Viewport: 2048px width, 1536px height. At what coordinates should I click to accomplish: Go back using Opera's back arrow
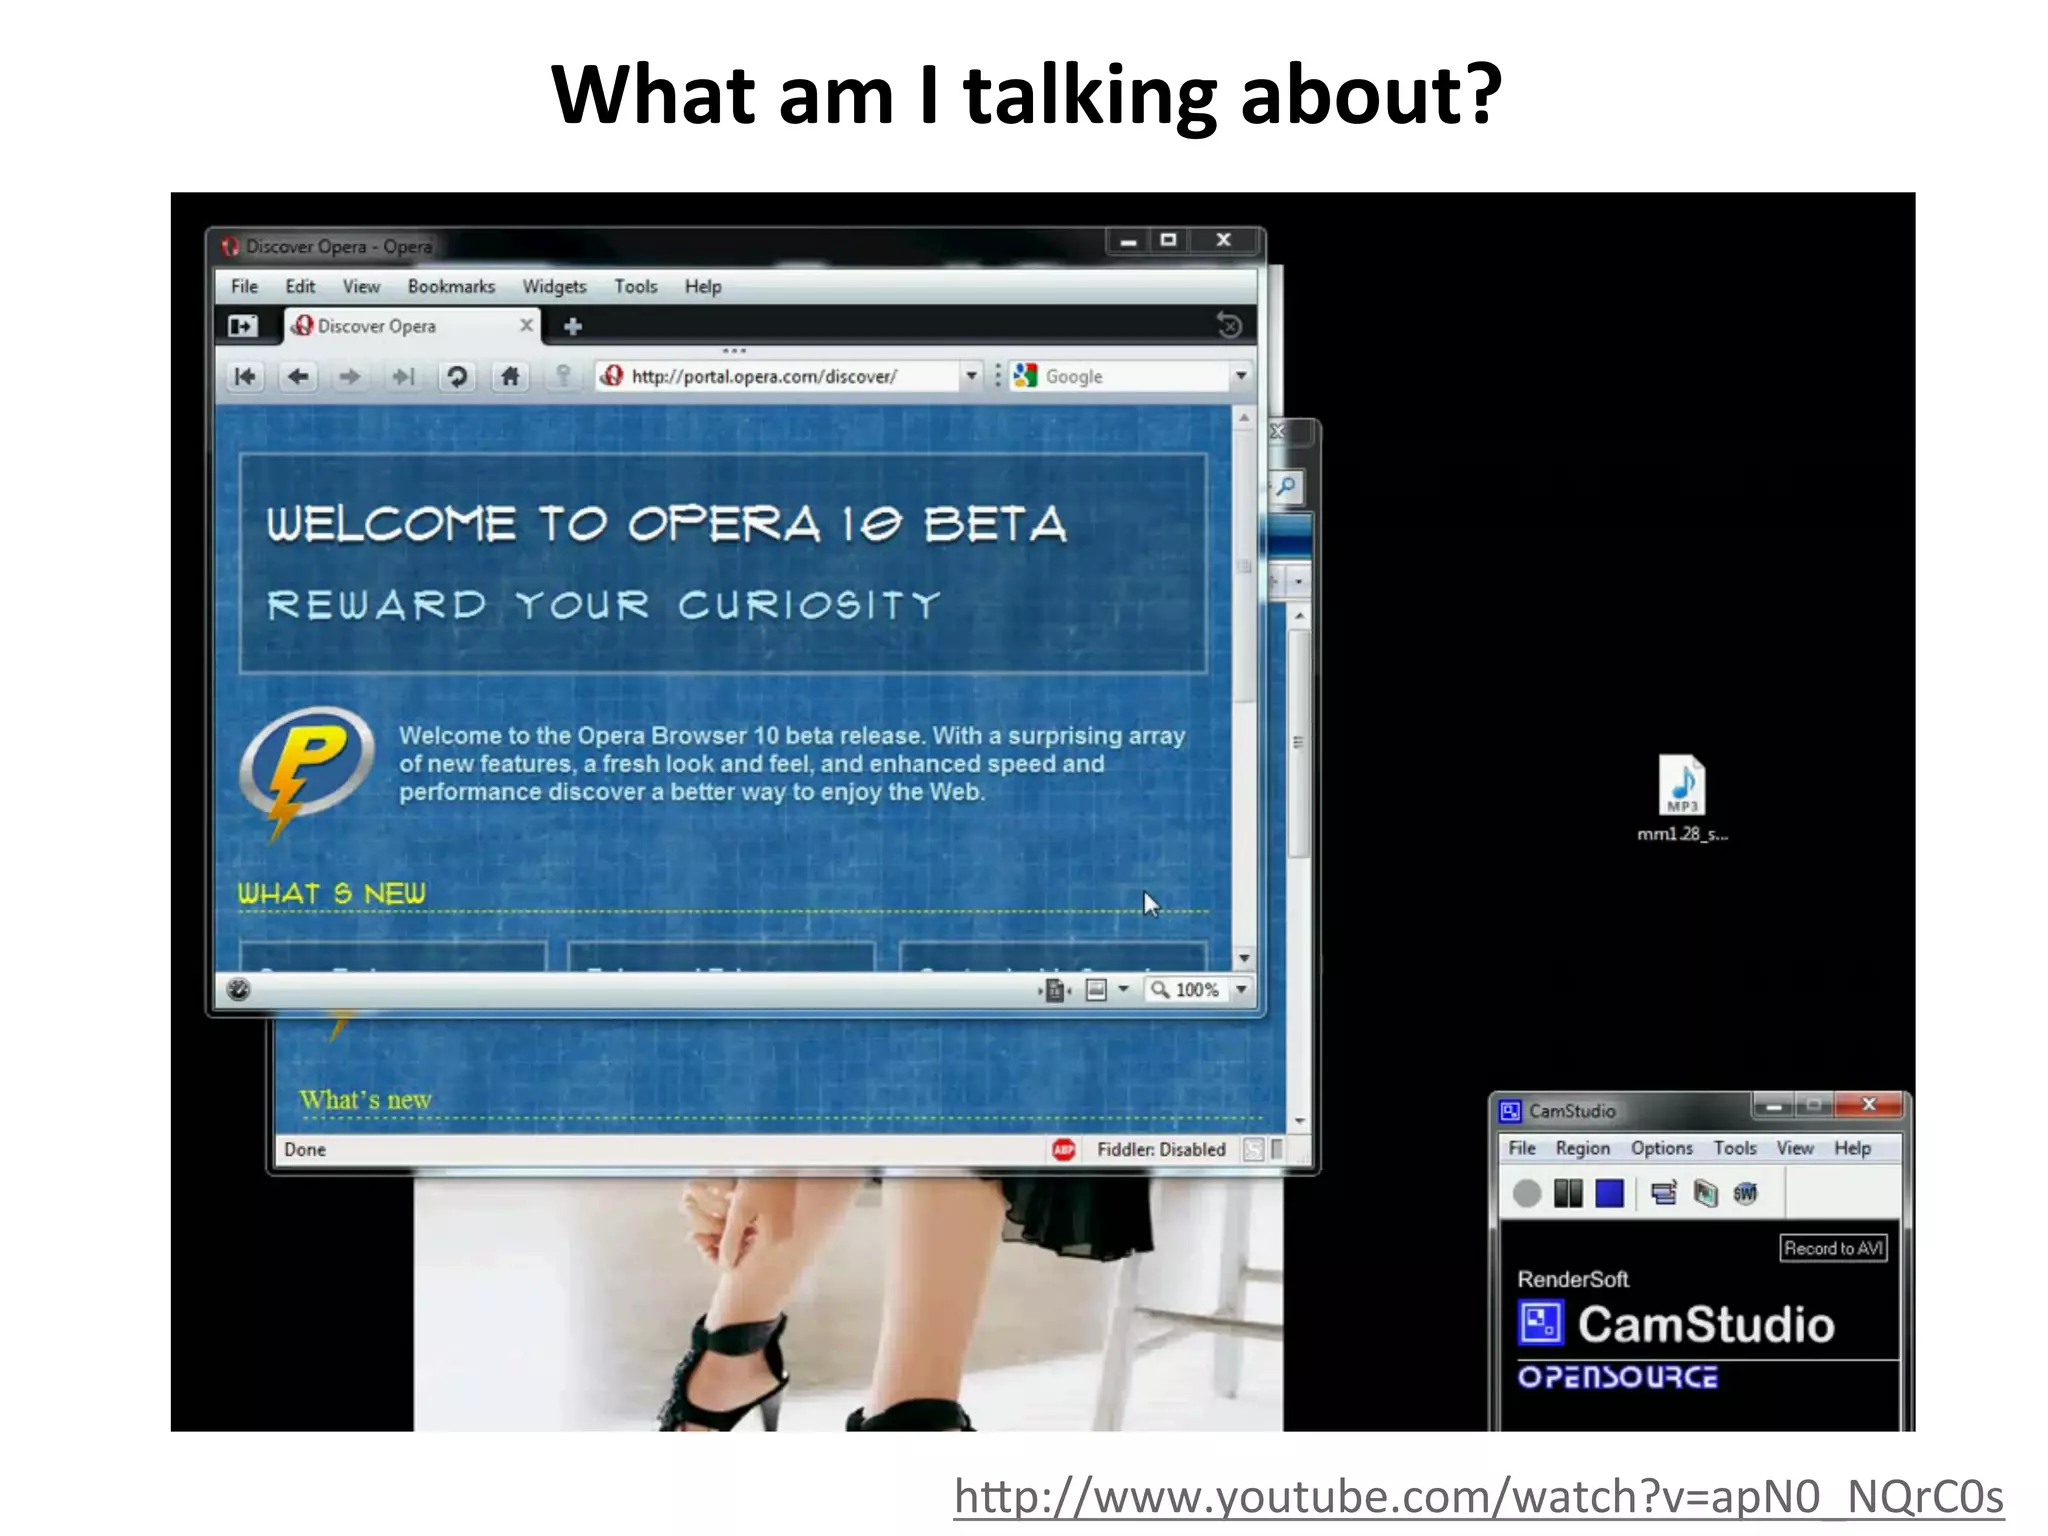coord(298,377)
